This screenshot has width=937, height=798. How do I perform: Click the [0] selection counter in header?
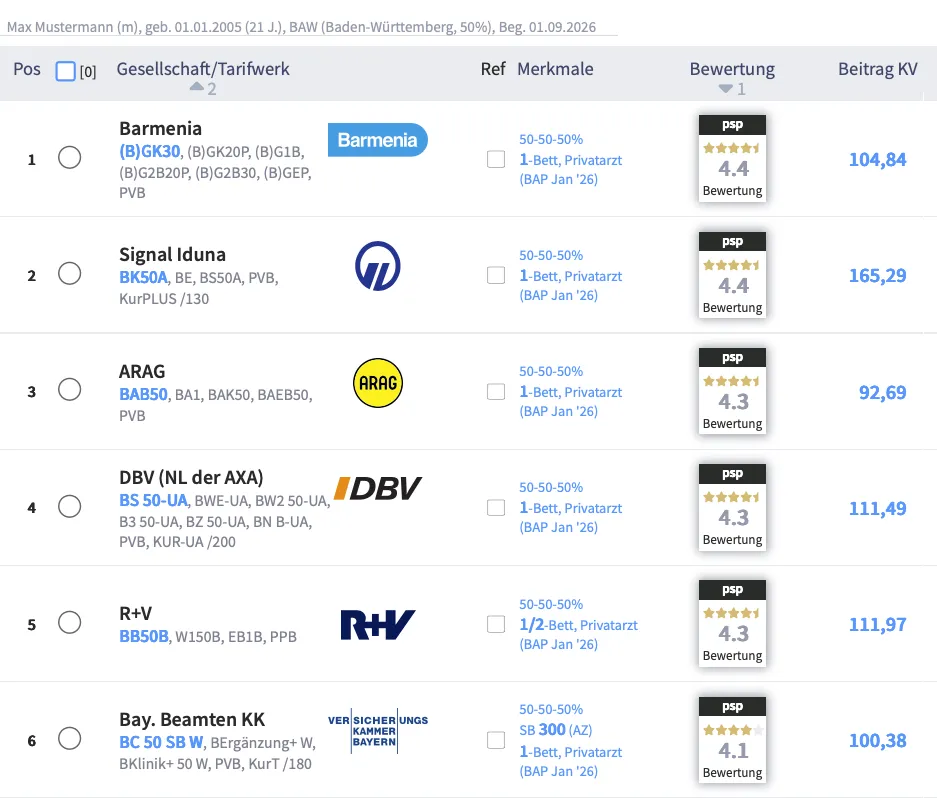tap(88, 72)
